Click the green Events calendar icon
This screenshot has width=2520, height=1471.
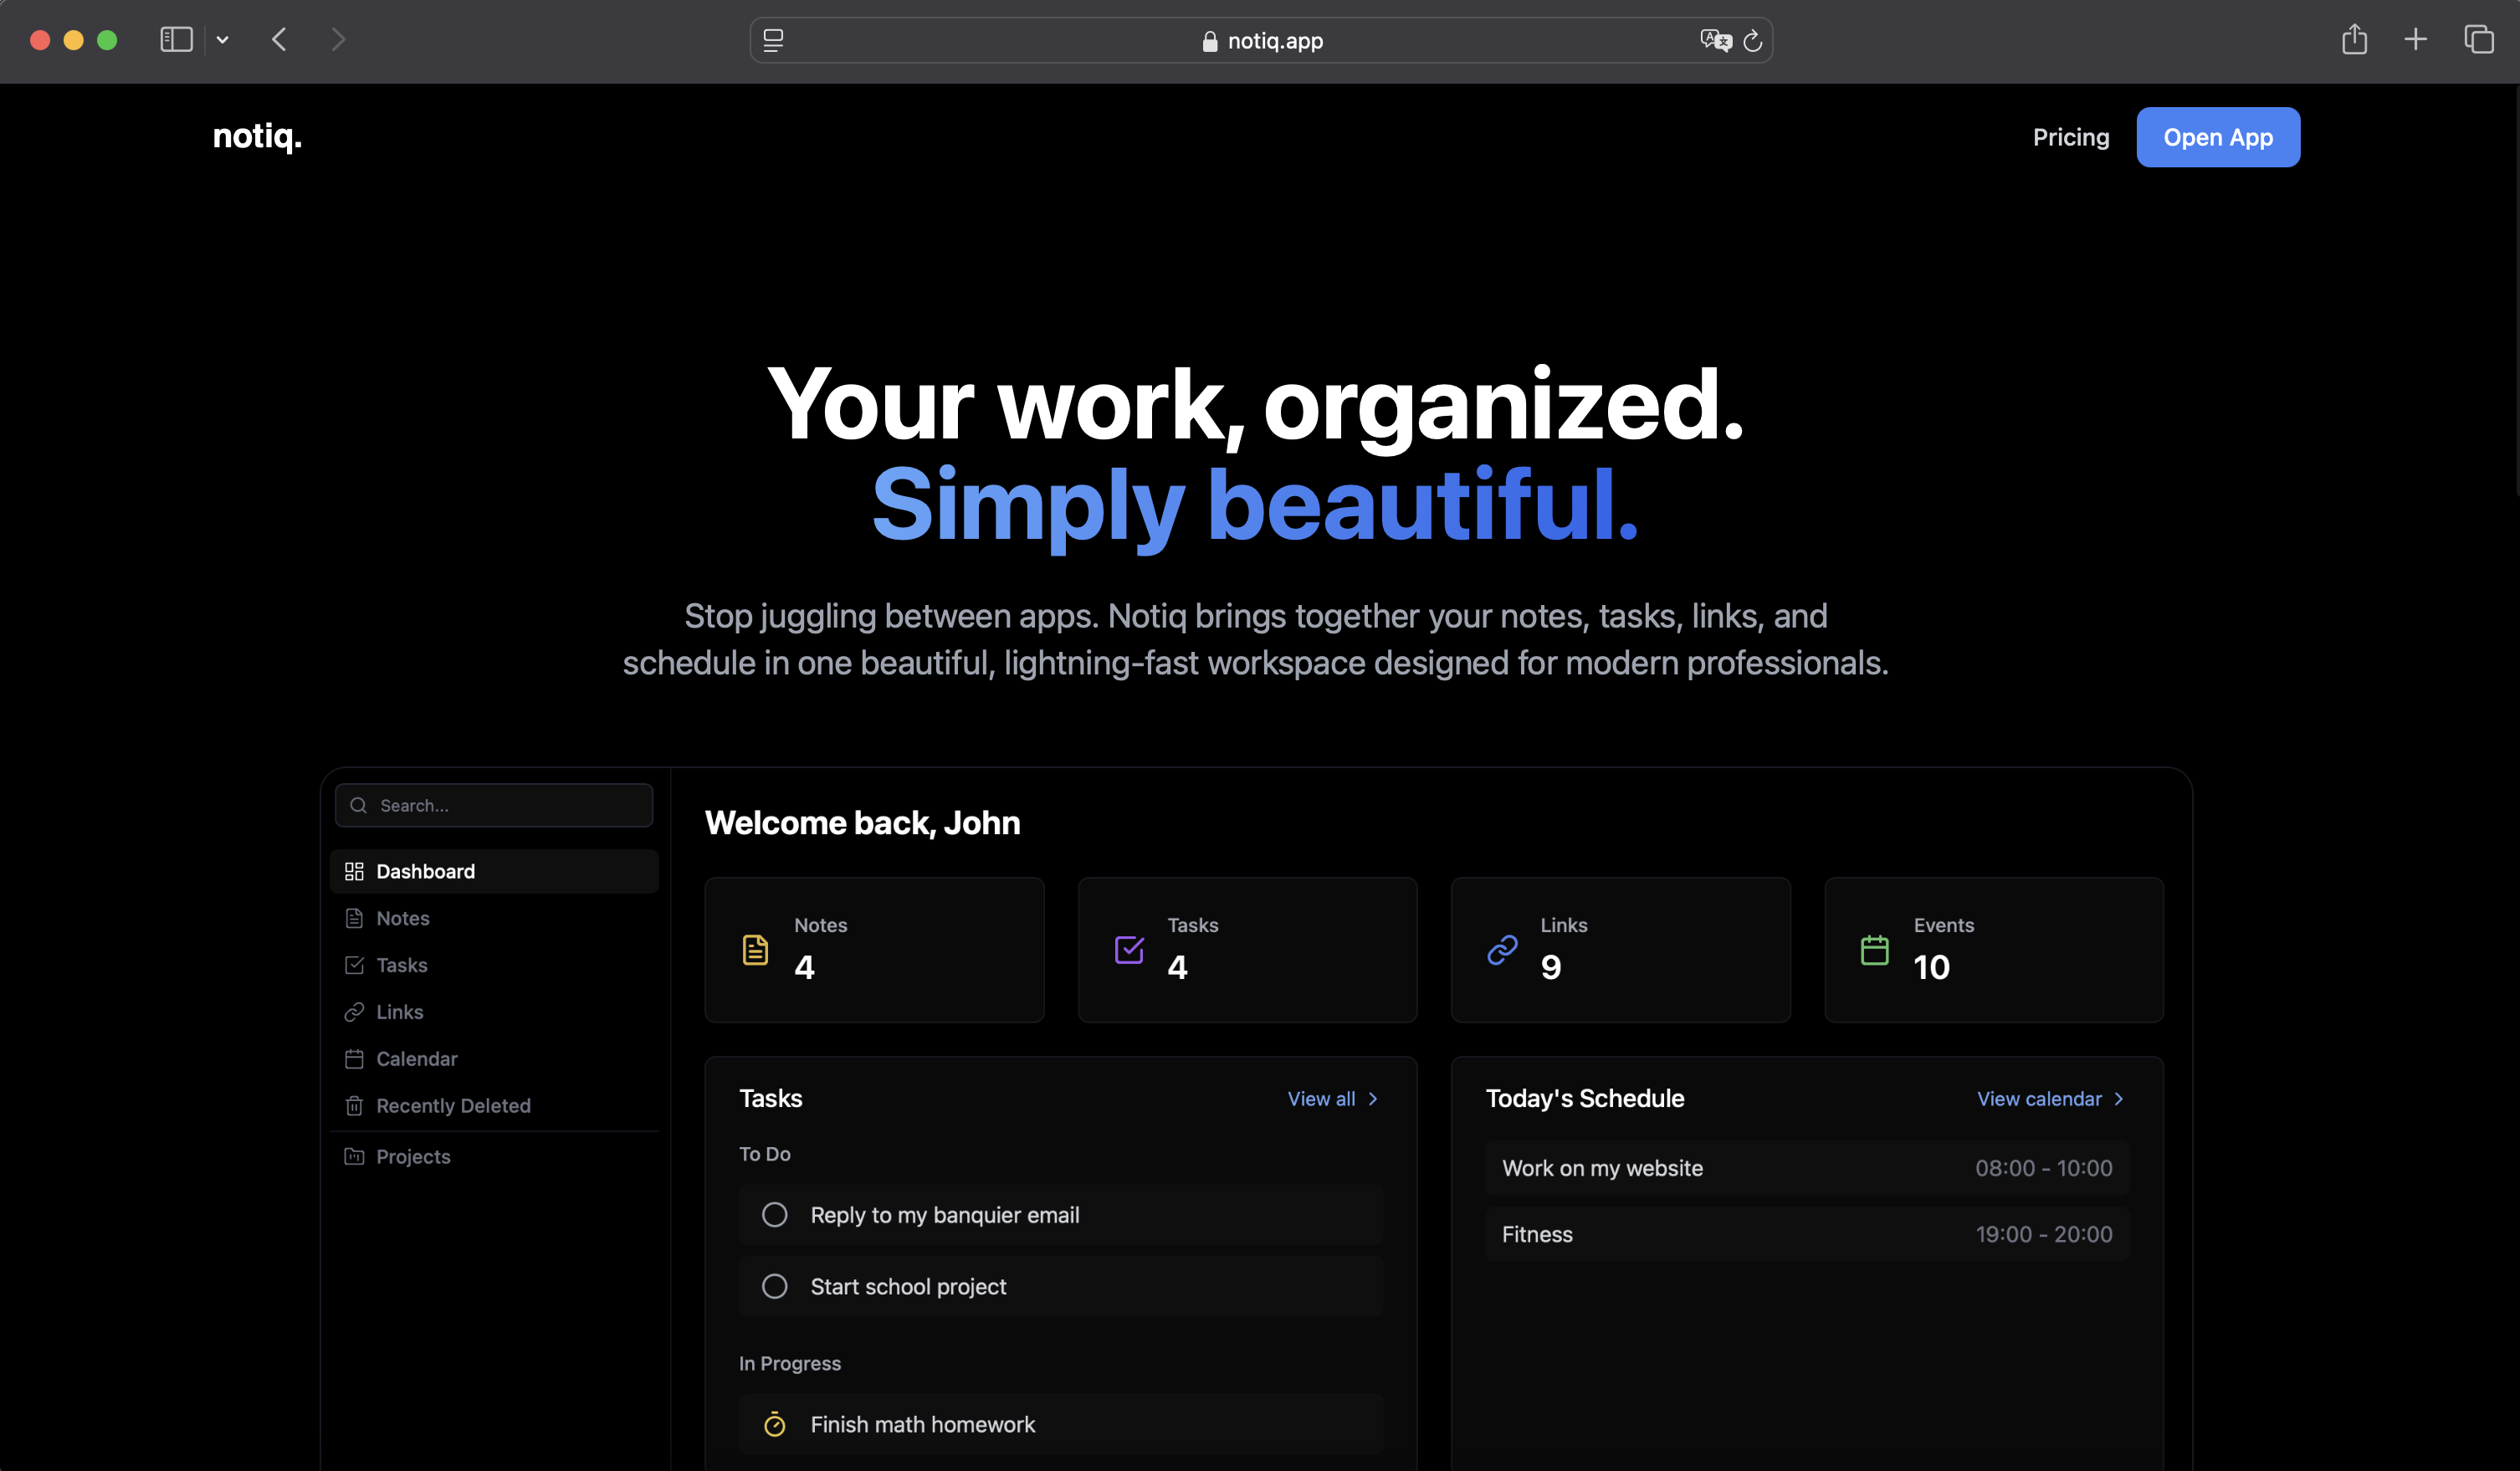tap(1874, 950)
